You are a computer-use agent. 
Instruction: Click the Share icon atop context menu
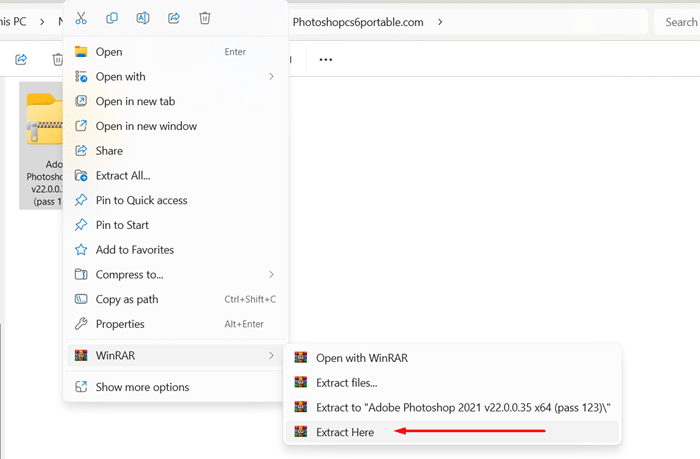pos(174,18)
